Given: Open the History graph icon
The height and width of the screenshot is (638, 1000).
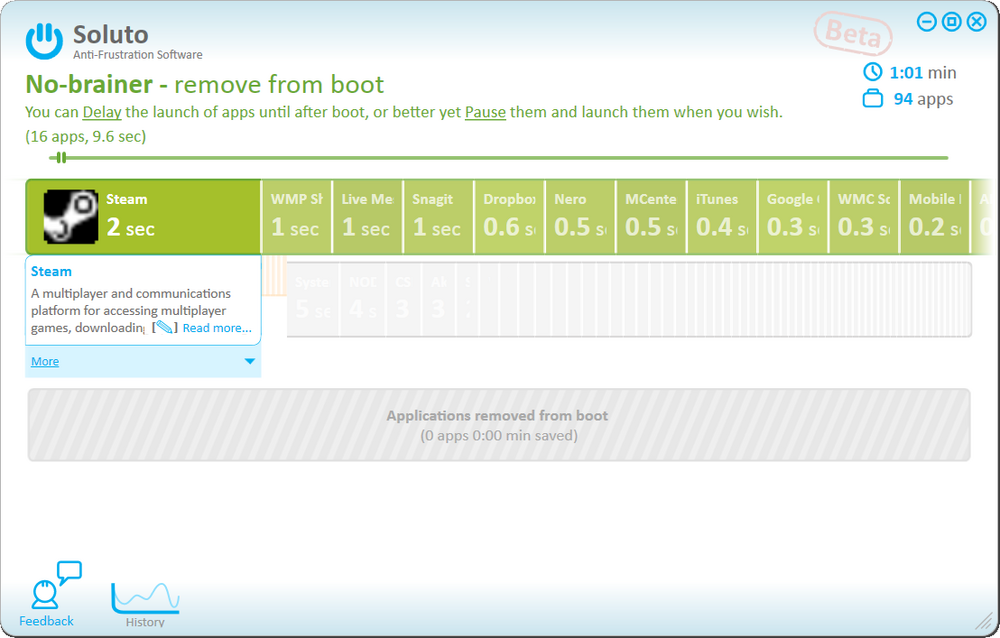Looking at the screenshot, I should [x=145, y=598].
